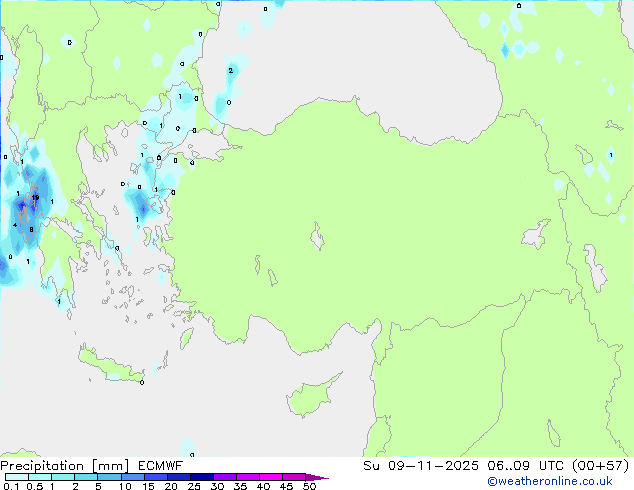This screenshot has height=490, width=634.
Task: Pick the 40–45 mm magenta legend swatch
Action: [271, 477]
